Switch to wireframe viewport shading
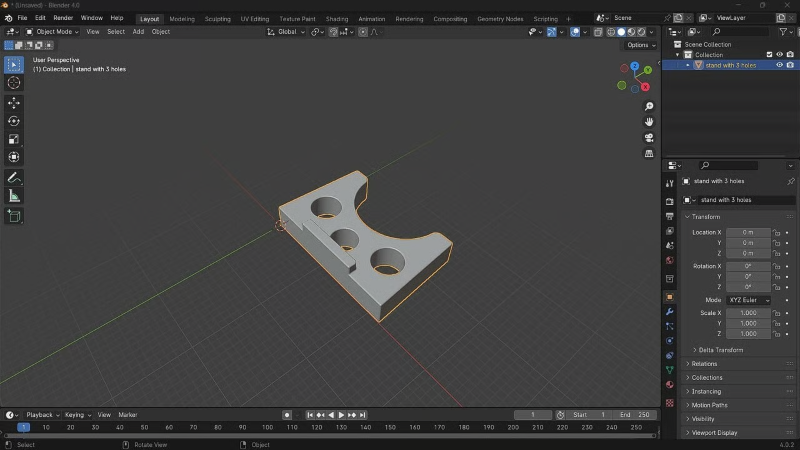This screenshot has width=800, height=450. click(x=611, y=32)
